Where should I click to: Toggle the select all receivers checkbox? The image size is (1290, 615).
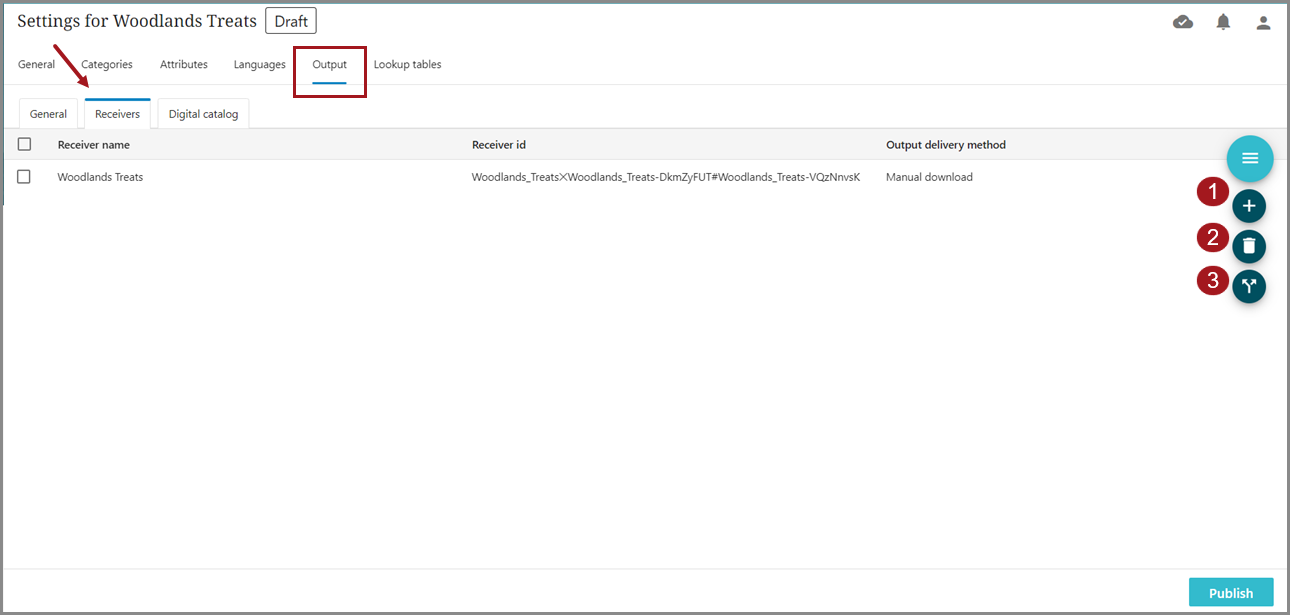coord(25,144)
